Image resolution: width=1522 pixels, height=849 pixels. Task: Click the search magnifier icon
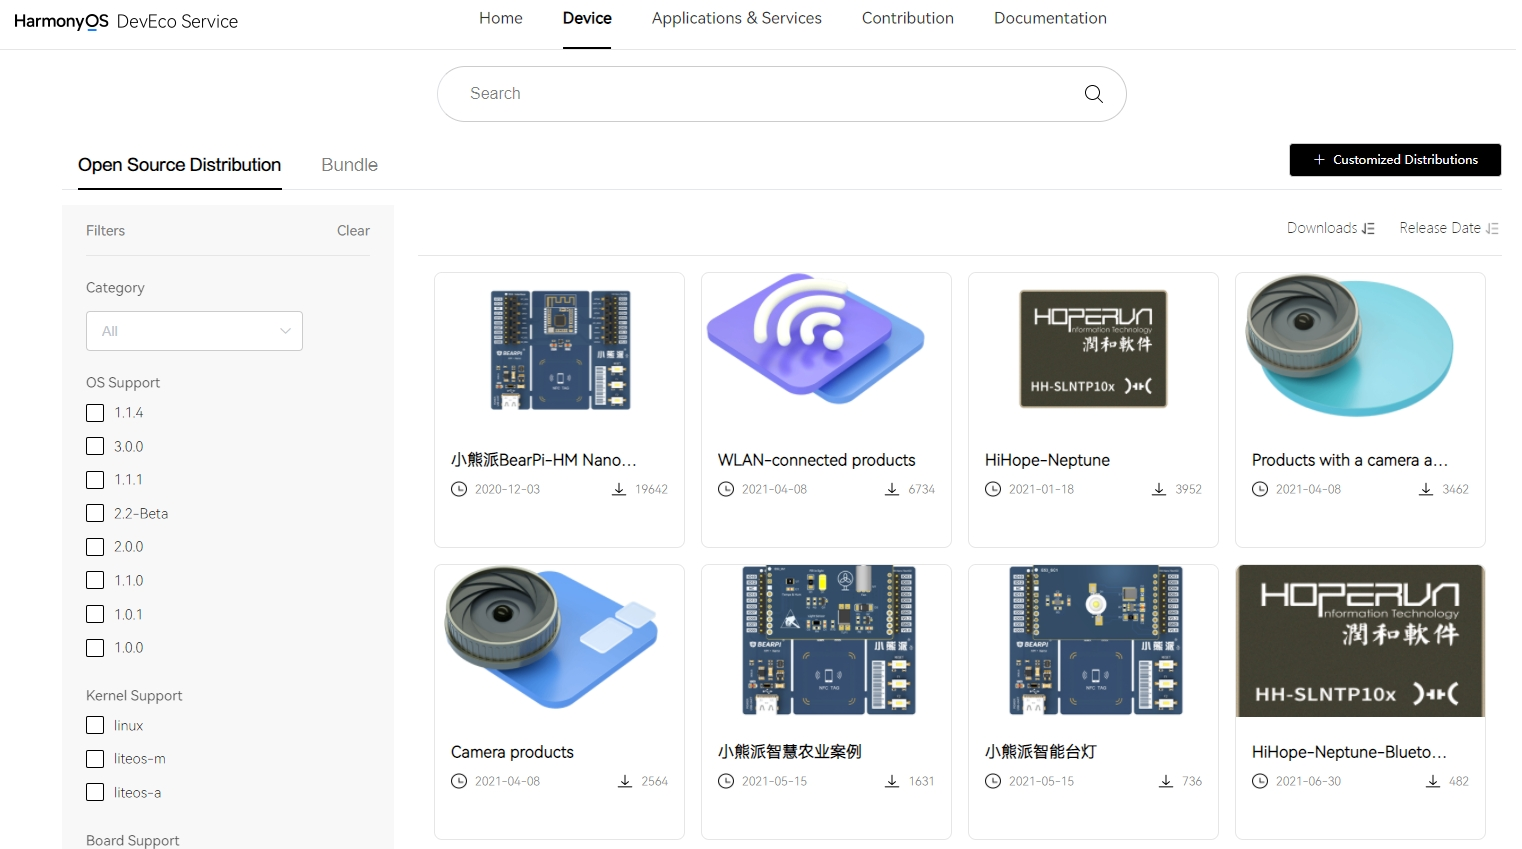click(x=1093, y=94)
